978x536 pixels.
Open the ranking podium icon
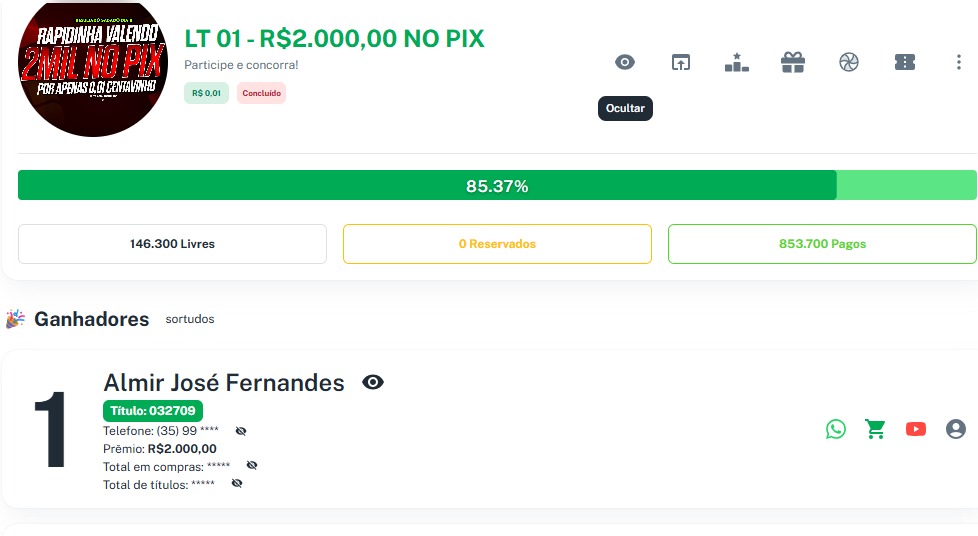click(737, 62)
